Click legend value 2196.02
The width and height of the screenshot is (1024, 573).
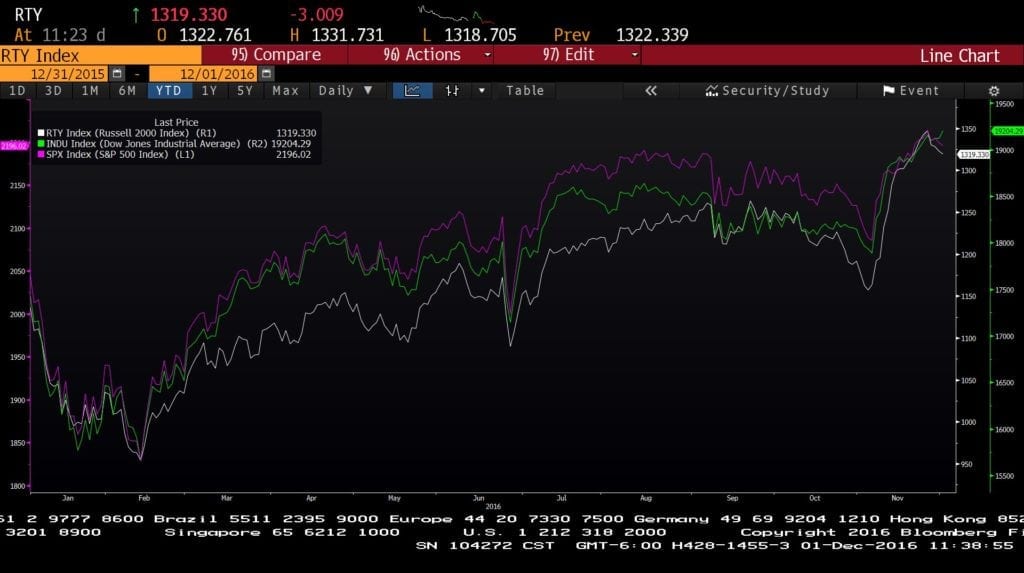pyautogui.click(x=293, y=155)
